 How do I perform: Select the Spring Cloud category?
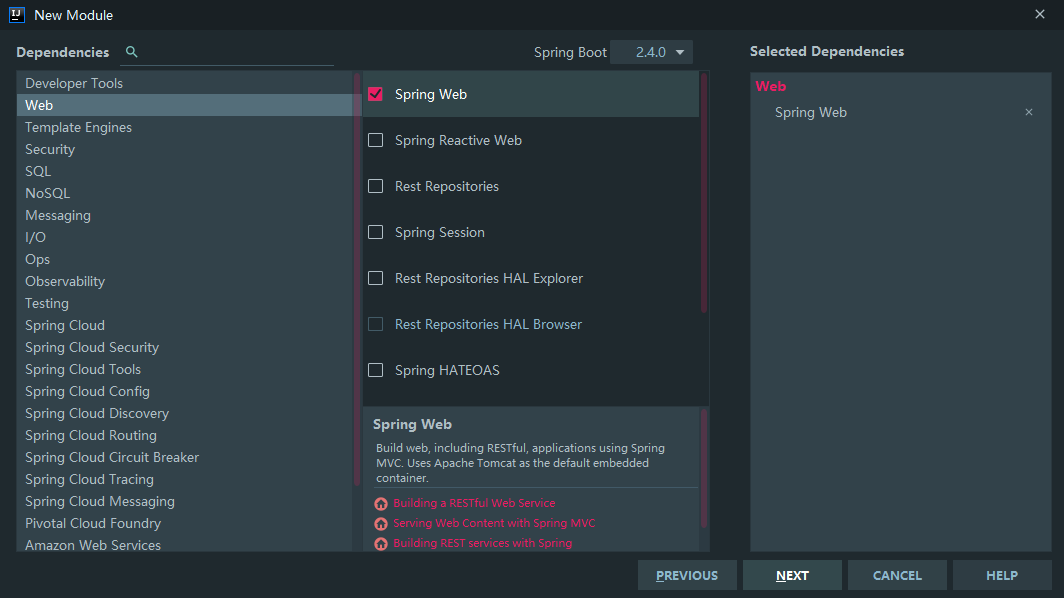(x=185, y=325)
